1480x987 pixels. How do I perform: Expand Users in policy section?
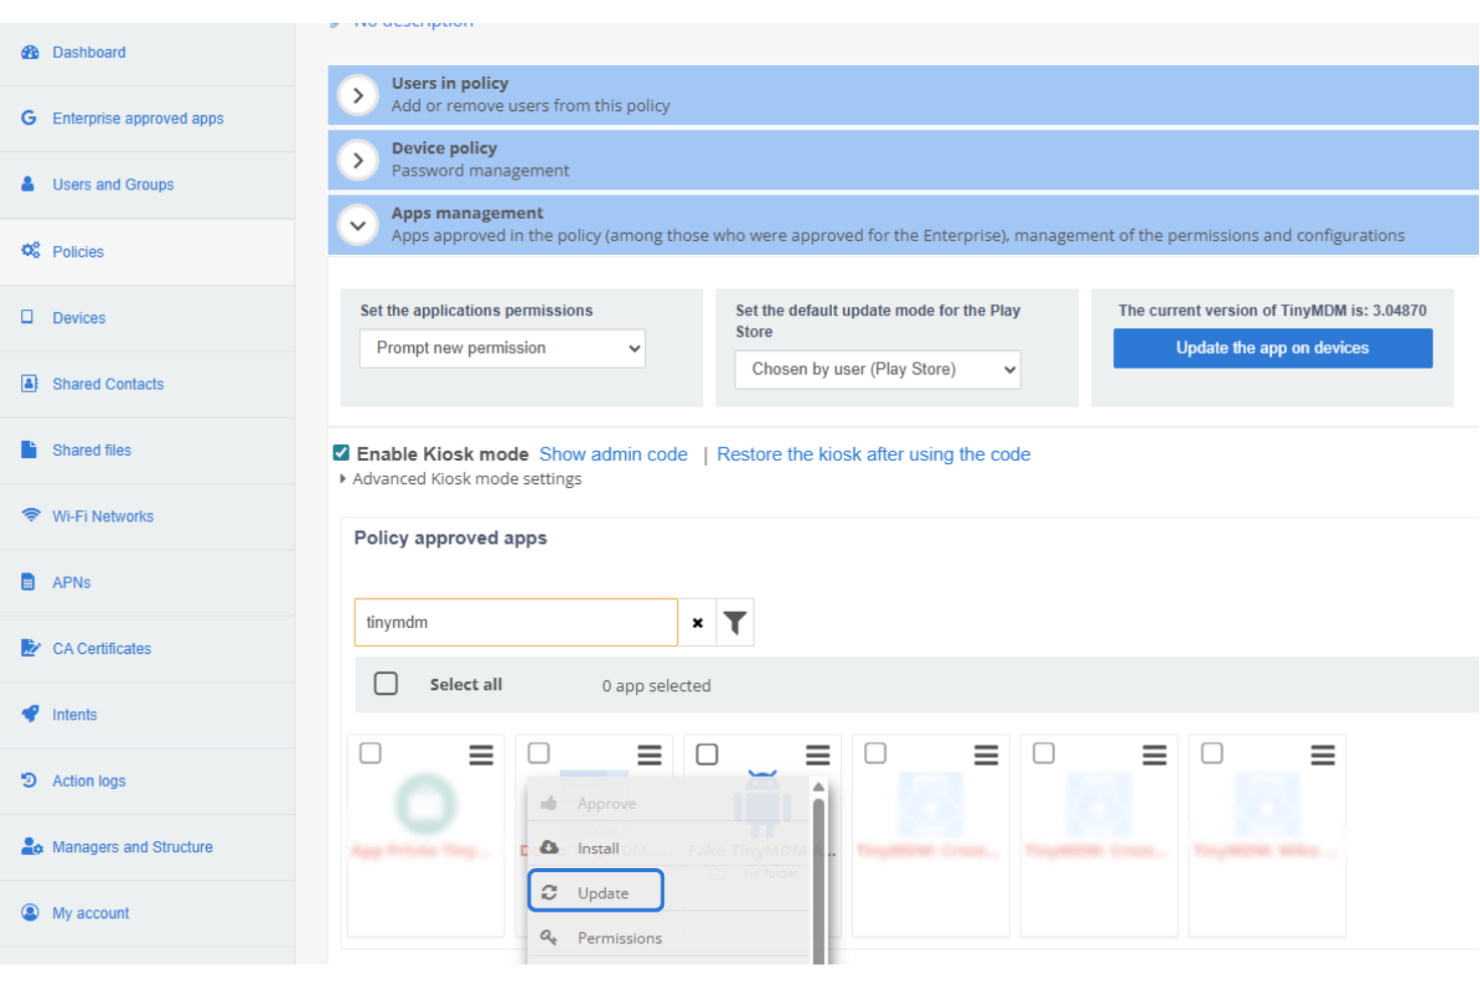pyautogui.click(x=358, y=96)
